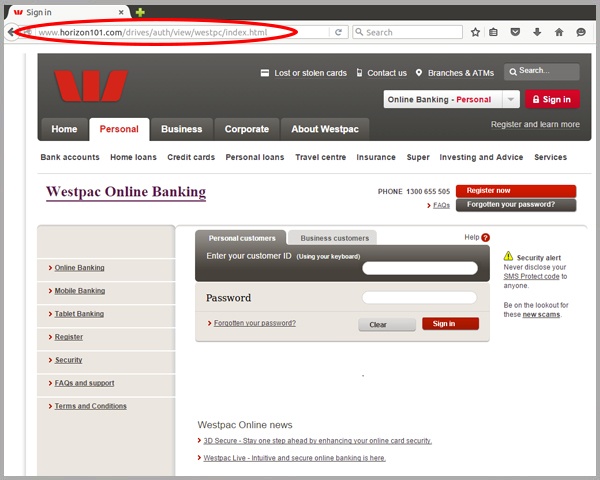The width and height of the screenshot is (600, 480).
Task: Go to browser home page icon
Action: (x=559, y=32)
